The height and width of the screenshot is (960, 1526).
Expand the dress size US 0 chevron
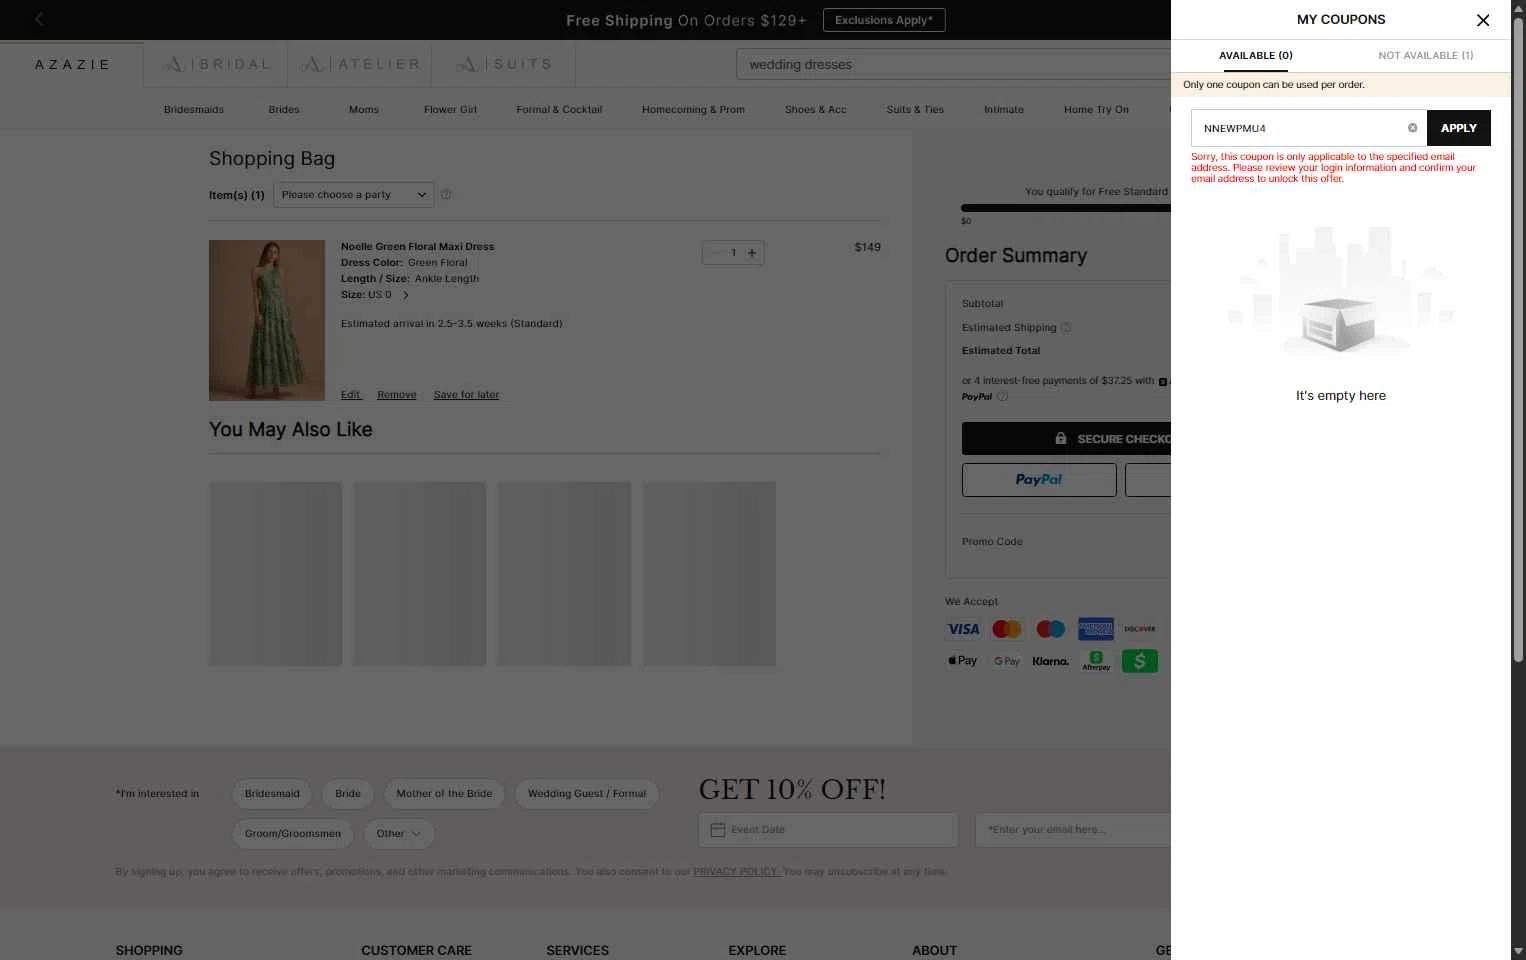(405, 295)
